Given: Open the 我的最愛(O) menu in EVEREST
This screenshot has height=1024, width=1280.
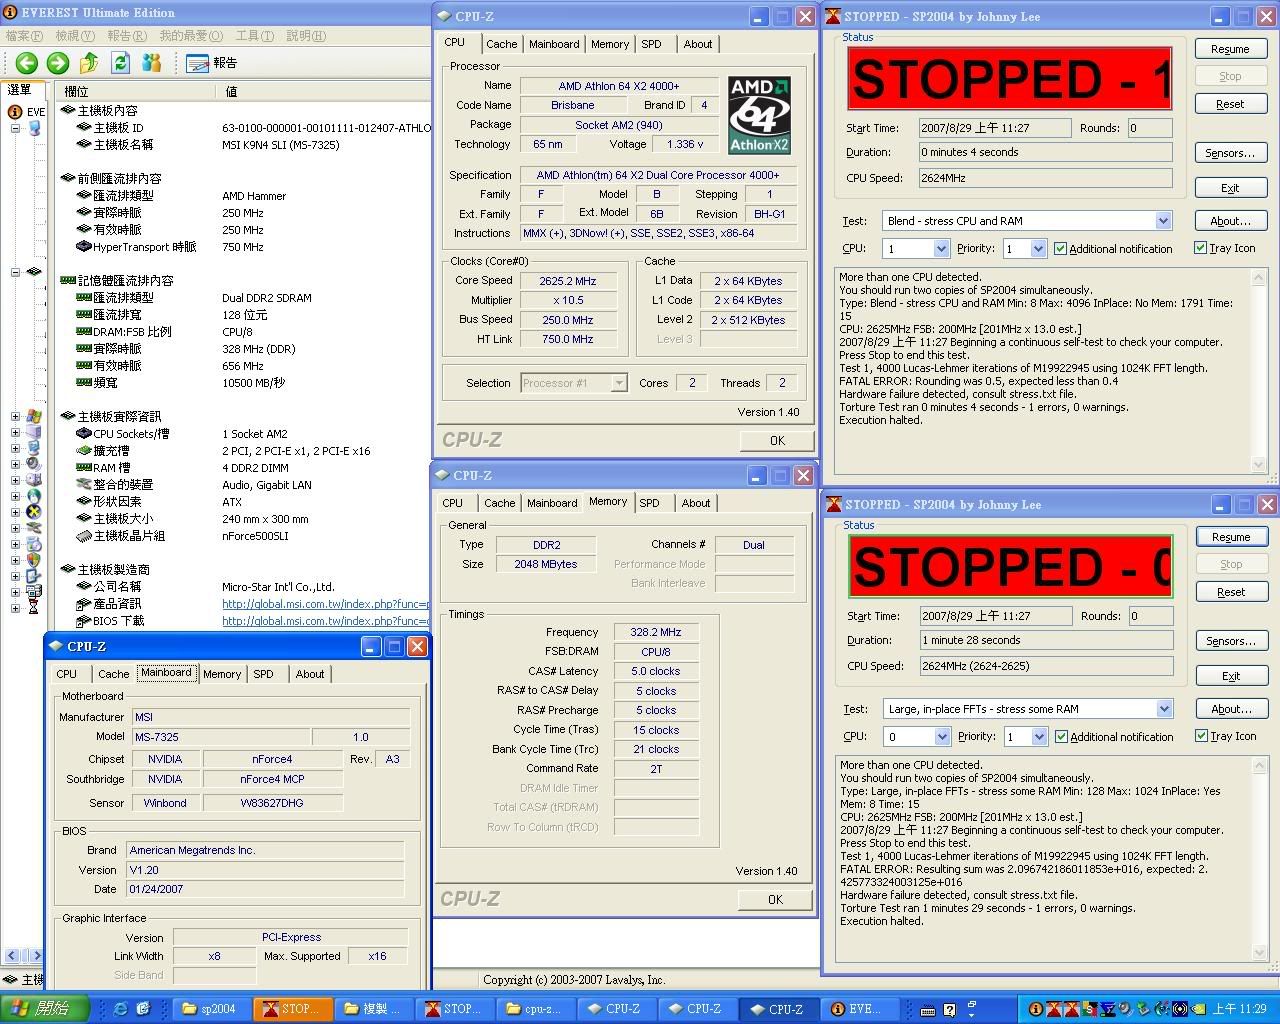Looking at the screenshot, I should coord(191,36).
